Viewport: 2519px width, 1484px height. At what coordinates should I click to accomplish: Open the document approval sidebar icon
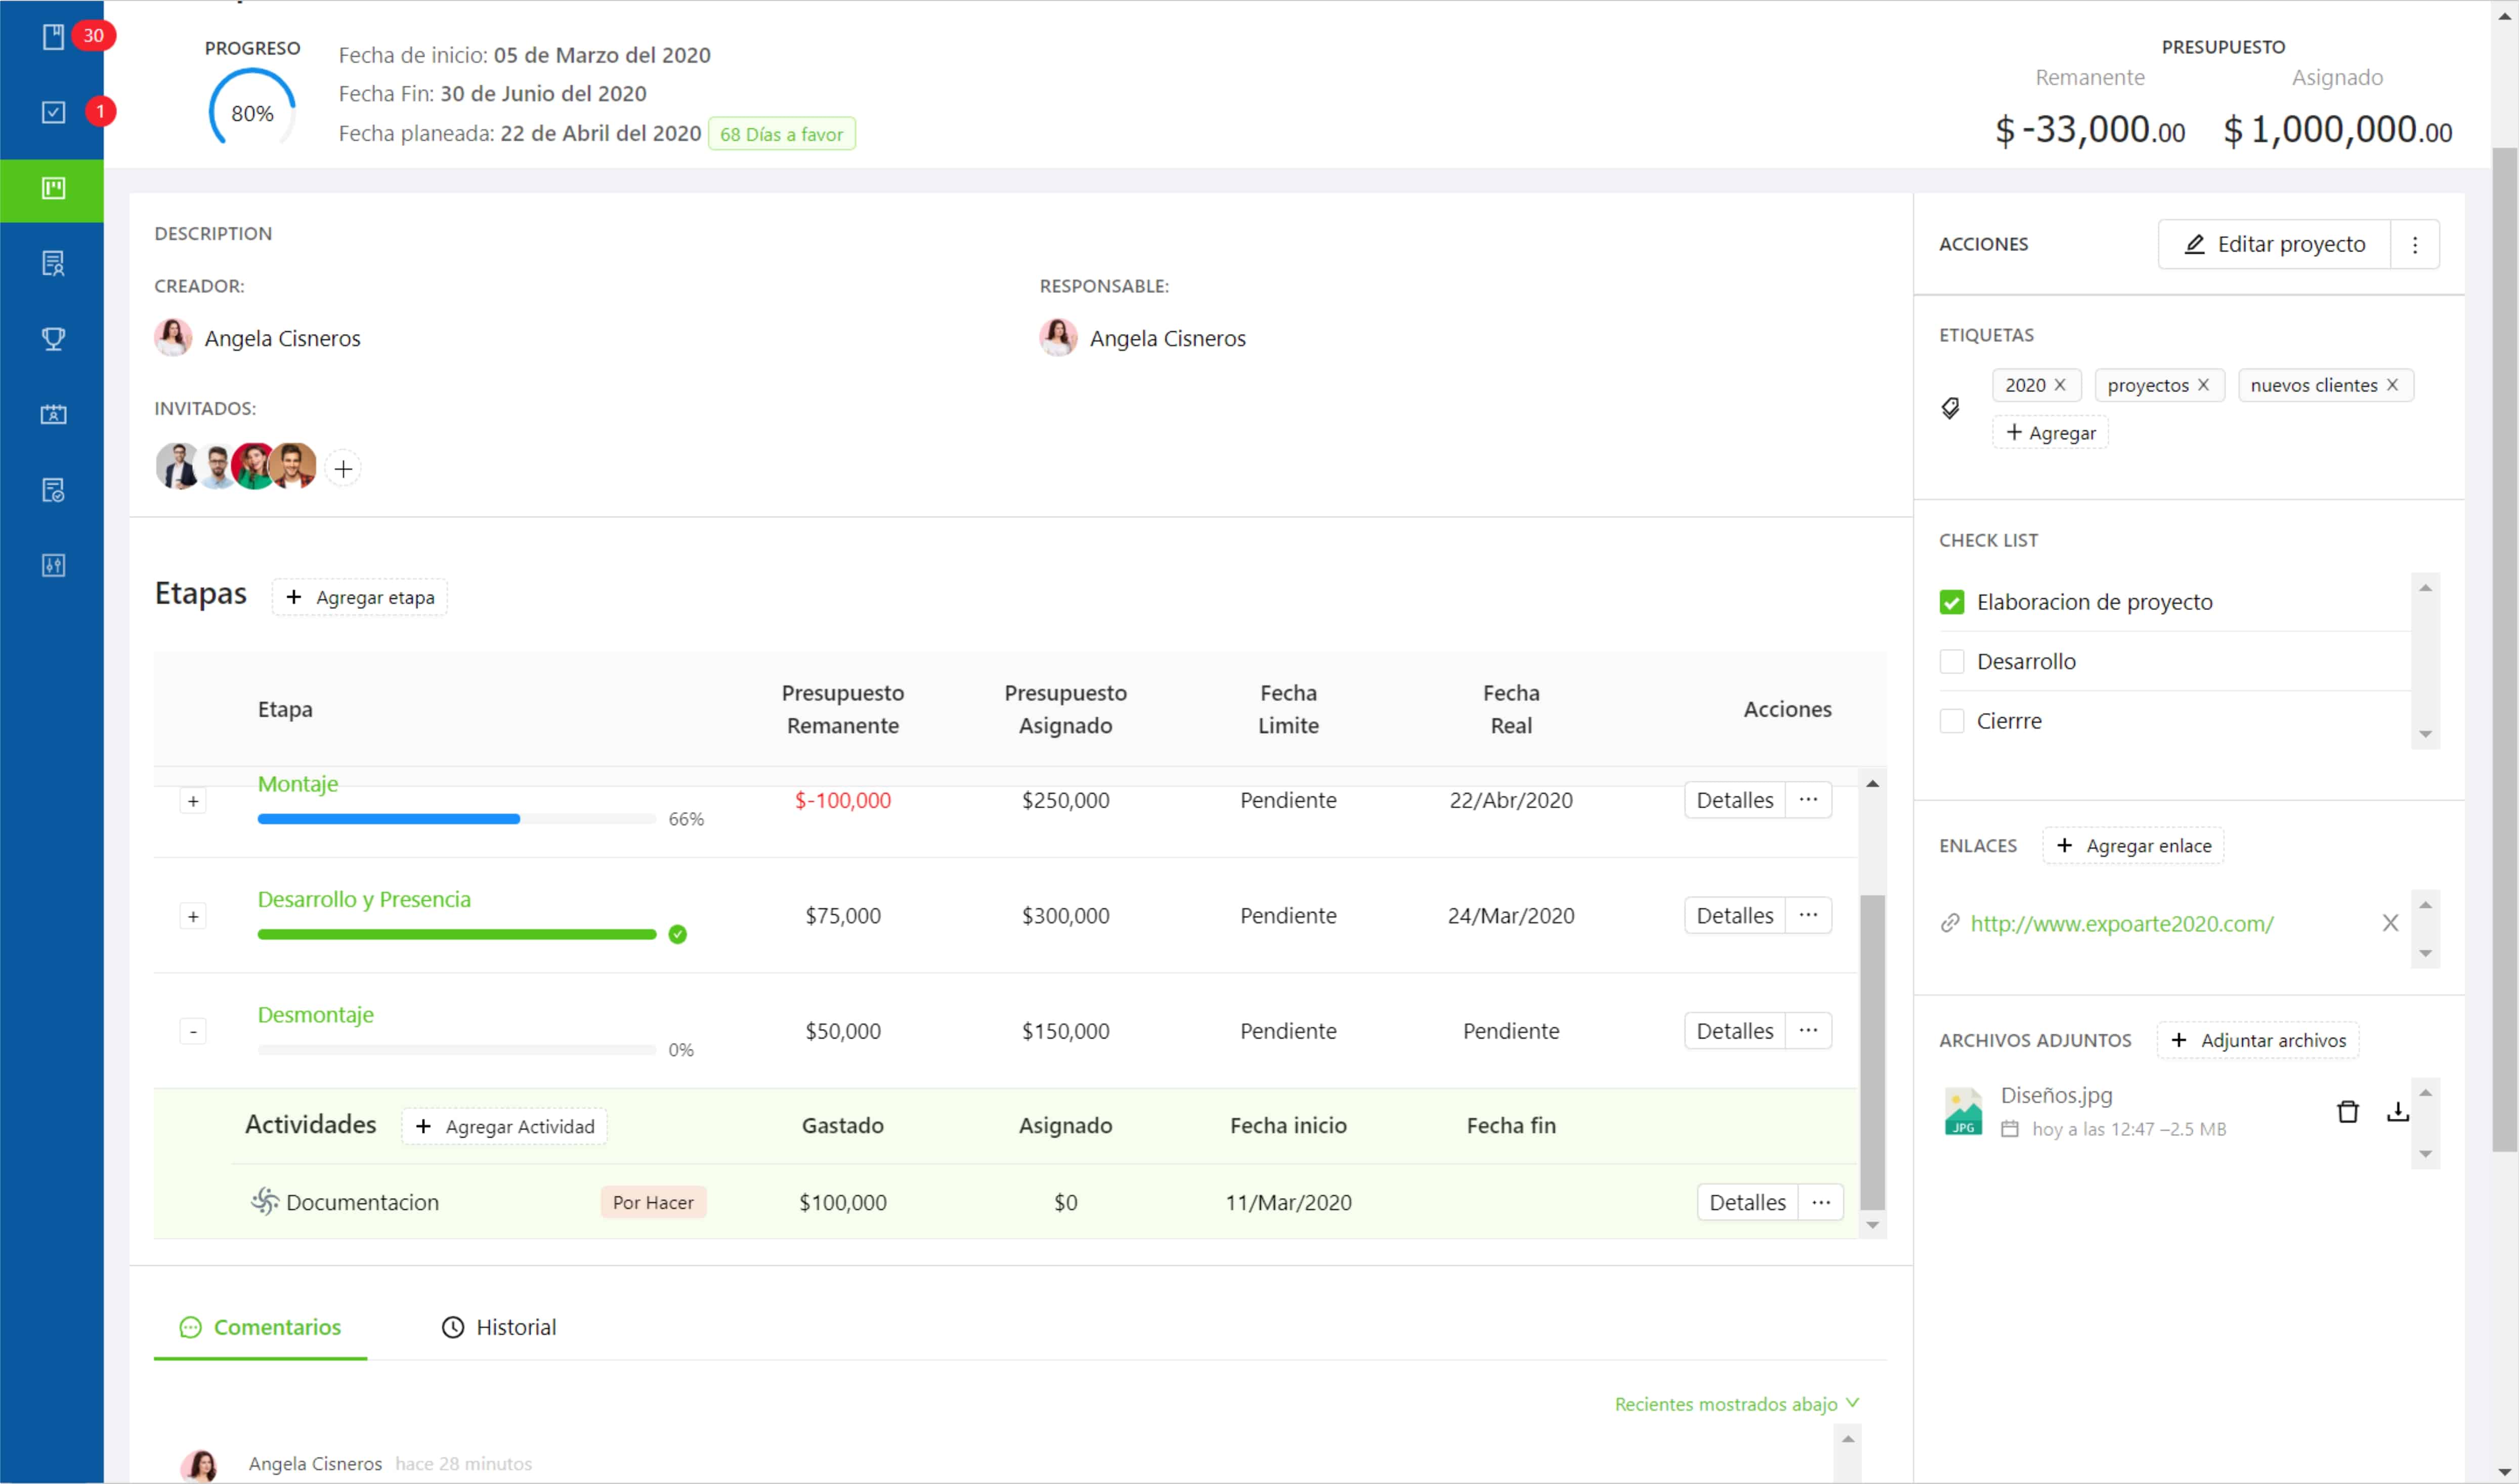[54, 490]
